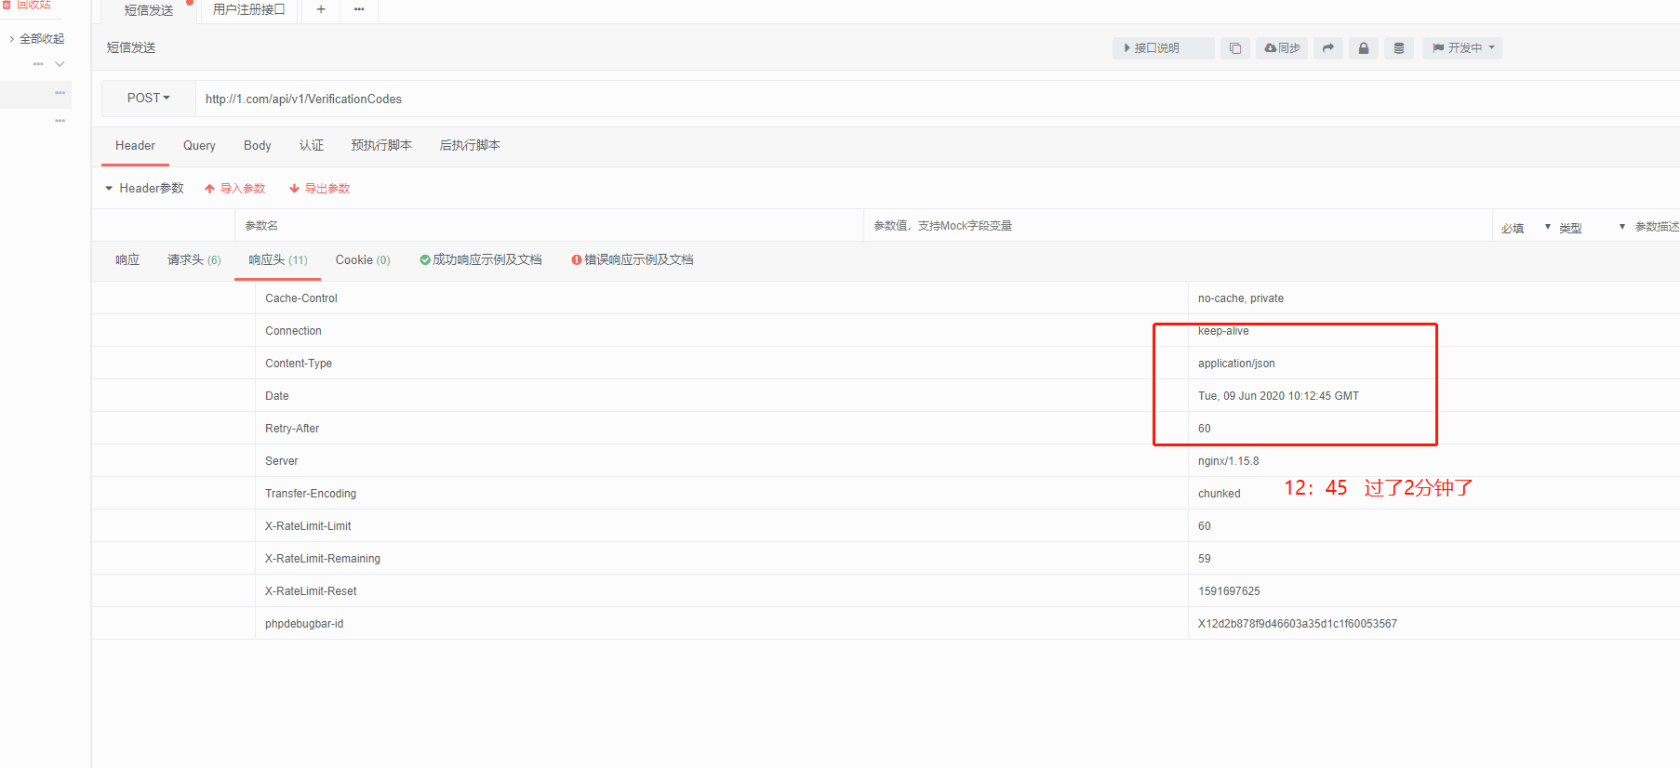Image resolution: width=1680 pixels, height=768 pixels.
Task: Click 全部收起 to collapse all
Action: pyautogui.click(x=37, y=38)
